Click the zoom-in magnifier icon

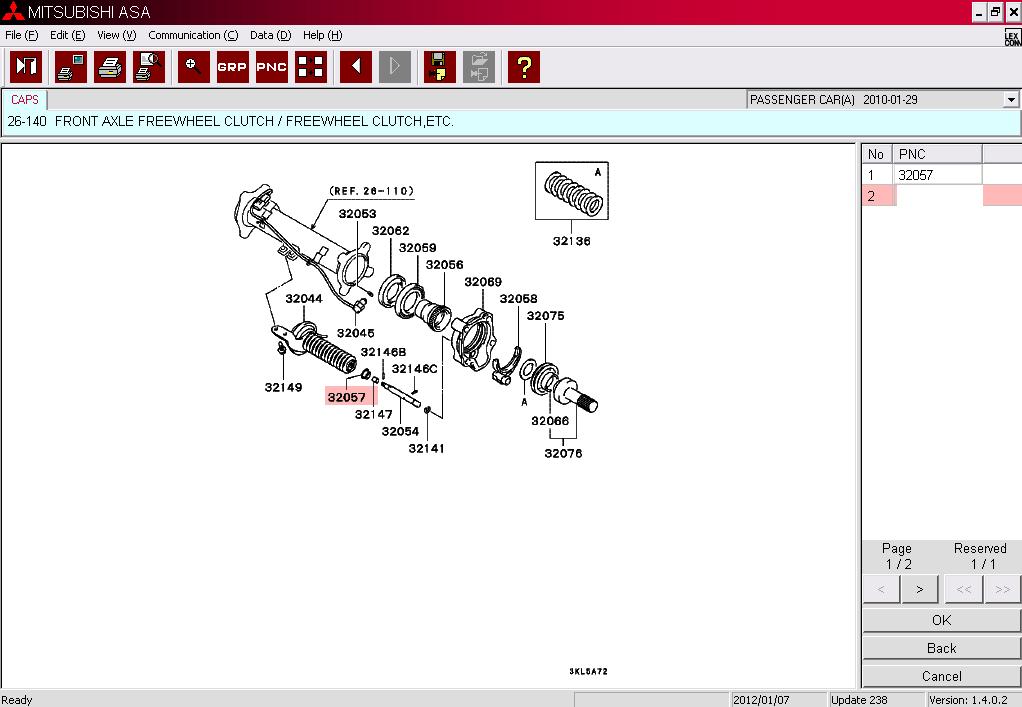[x=193, y=67]
